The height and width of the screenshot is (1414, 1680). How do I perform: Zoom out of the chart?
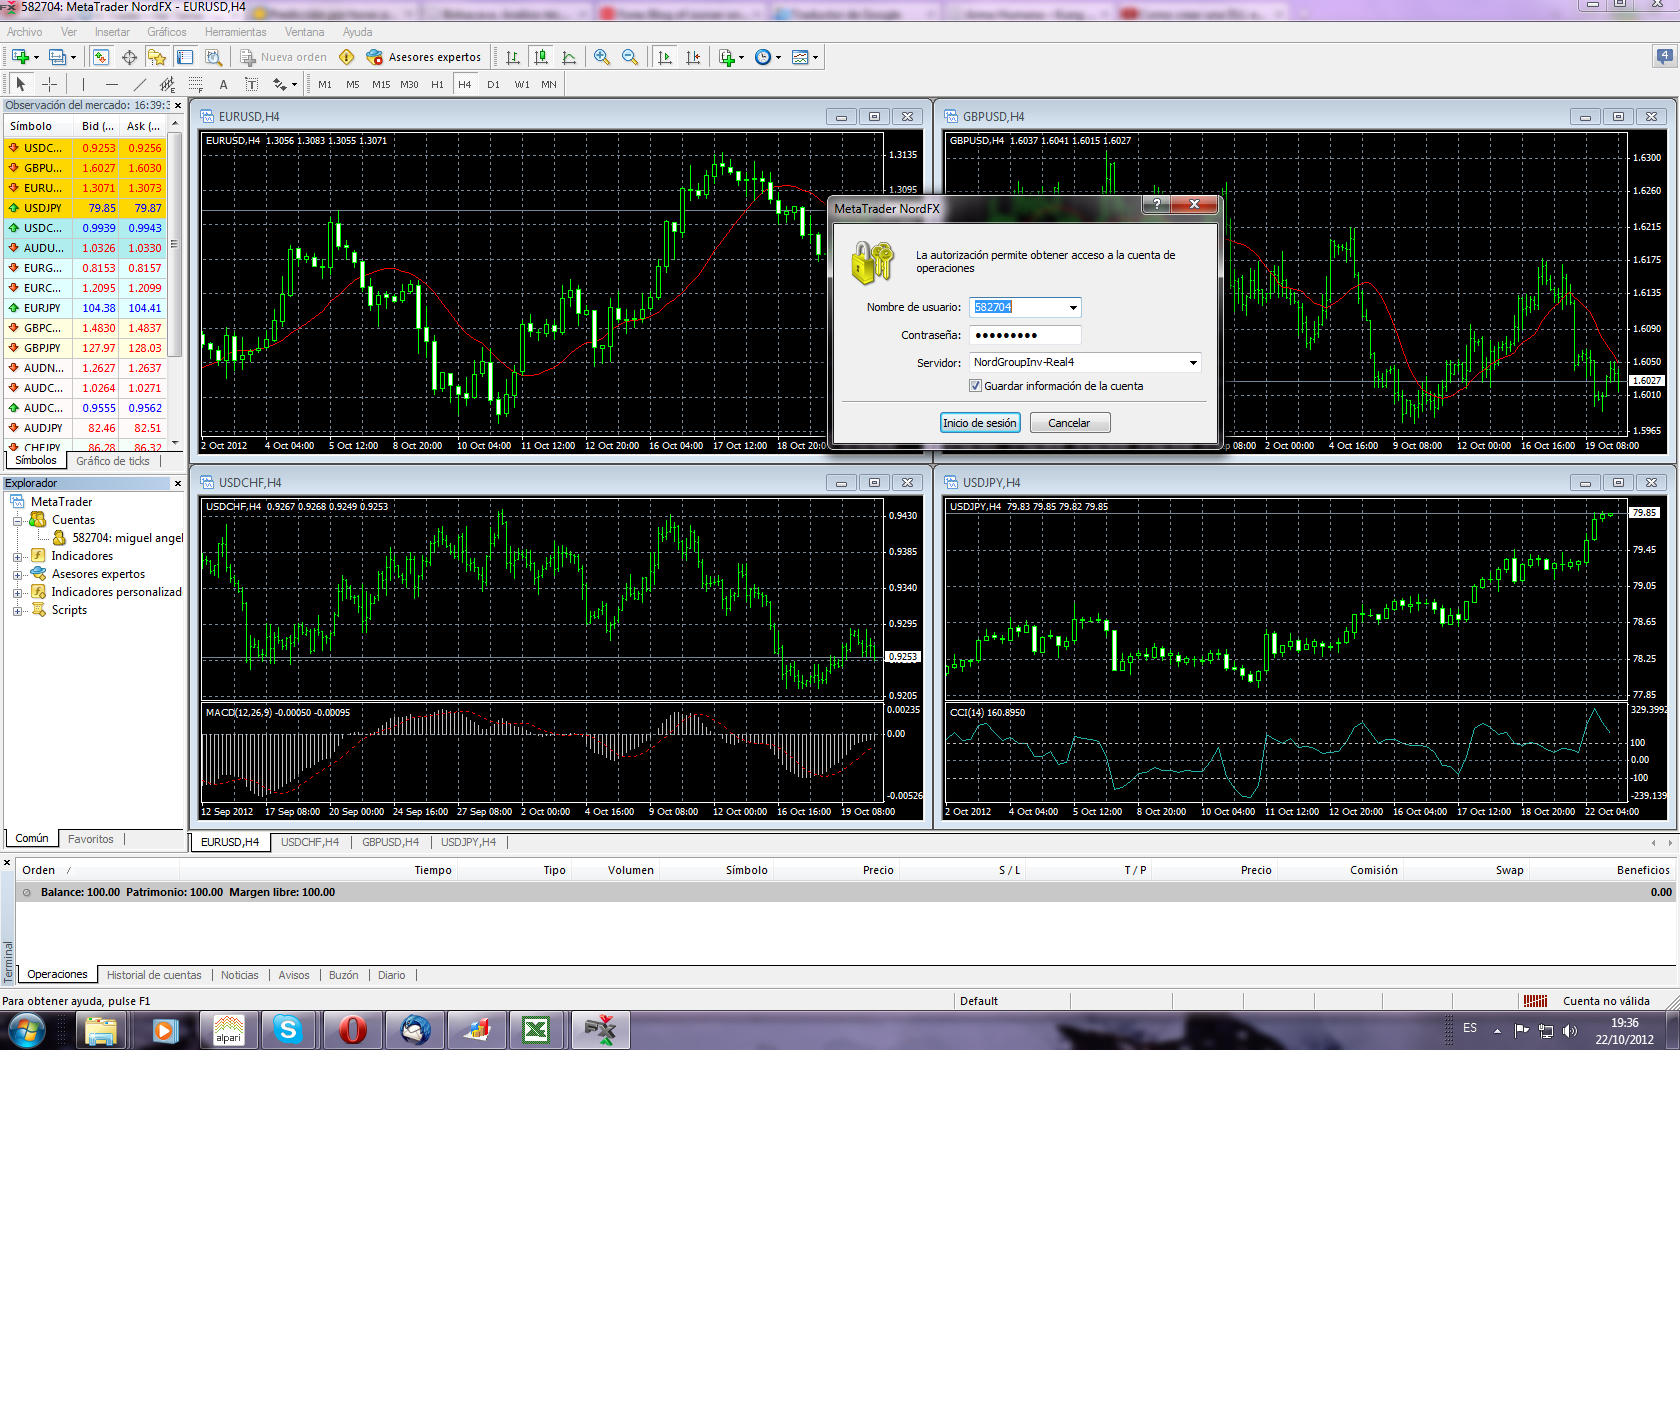(630, 57)
